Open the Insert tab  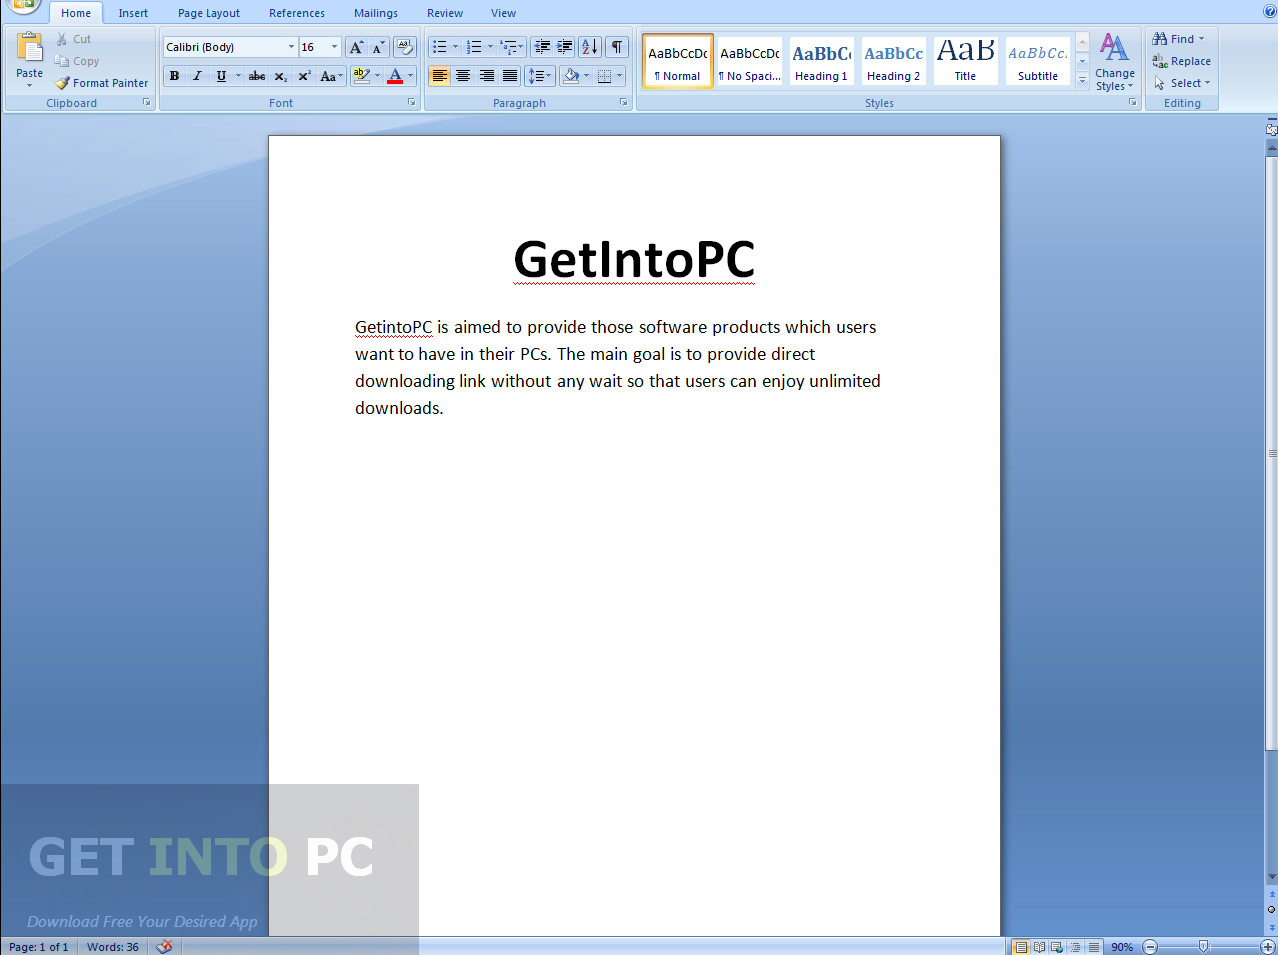coord(133,13)
